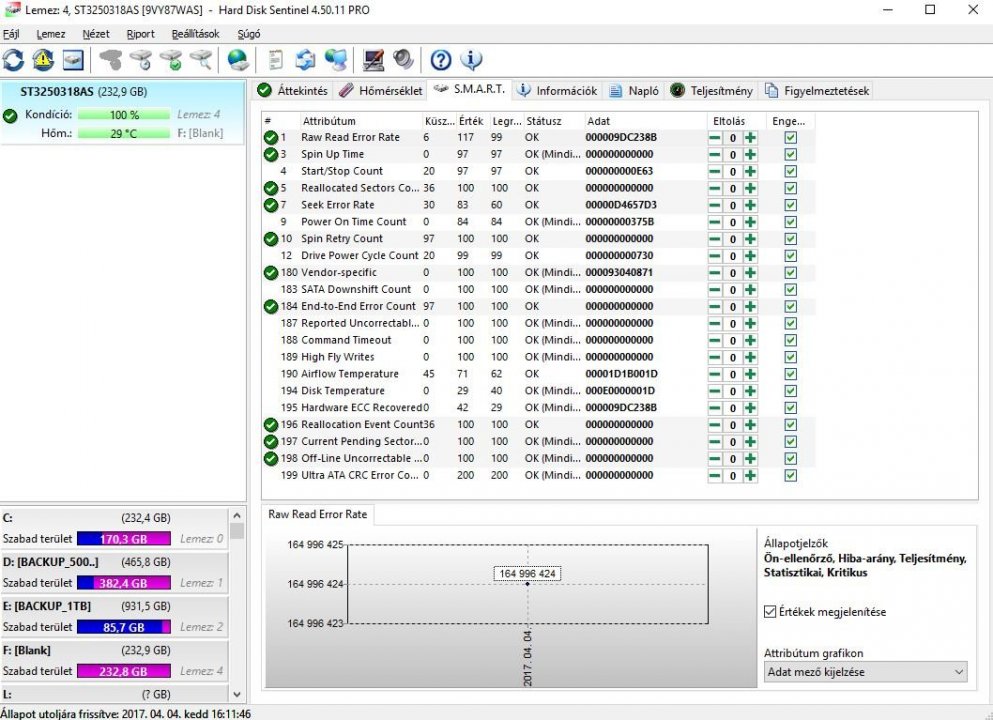Sort by the Státusz column header
The height and width of the screenshot is (720, 993).
click(552, 121)
